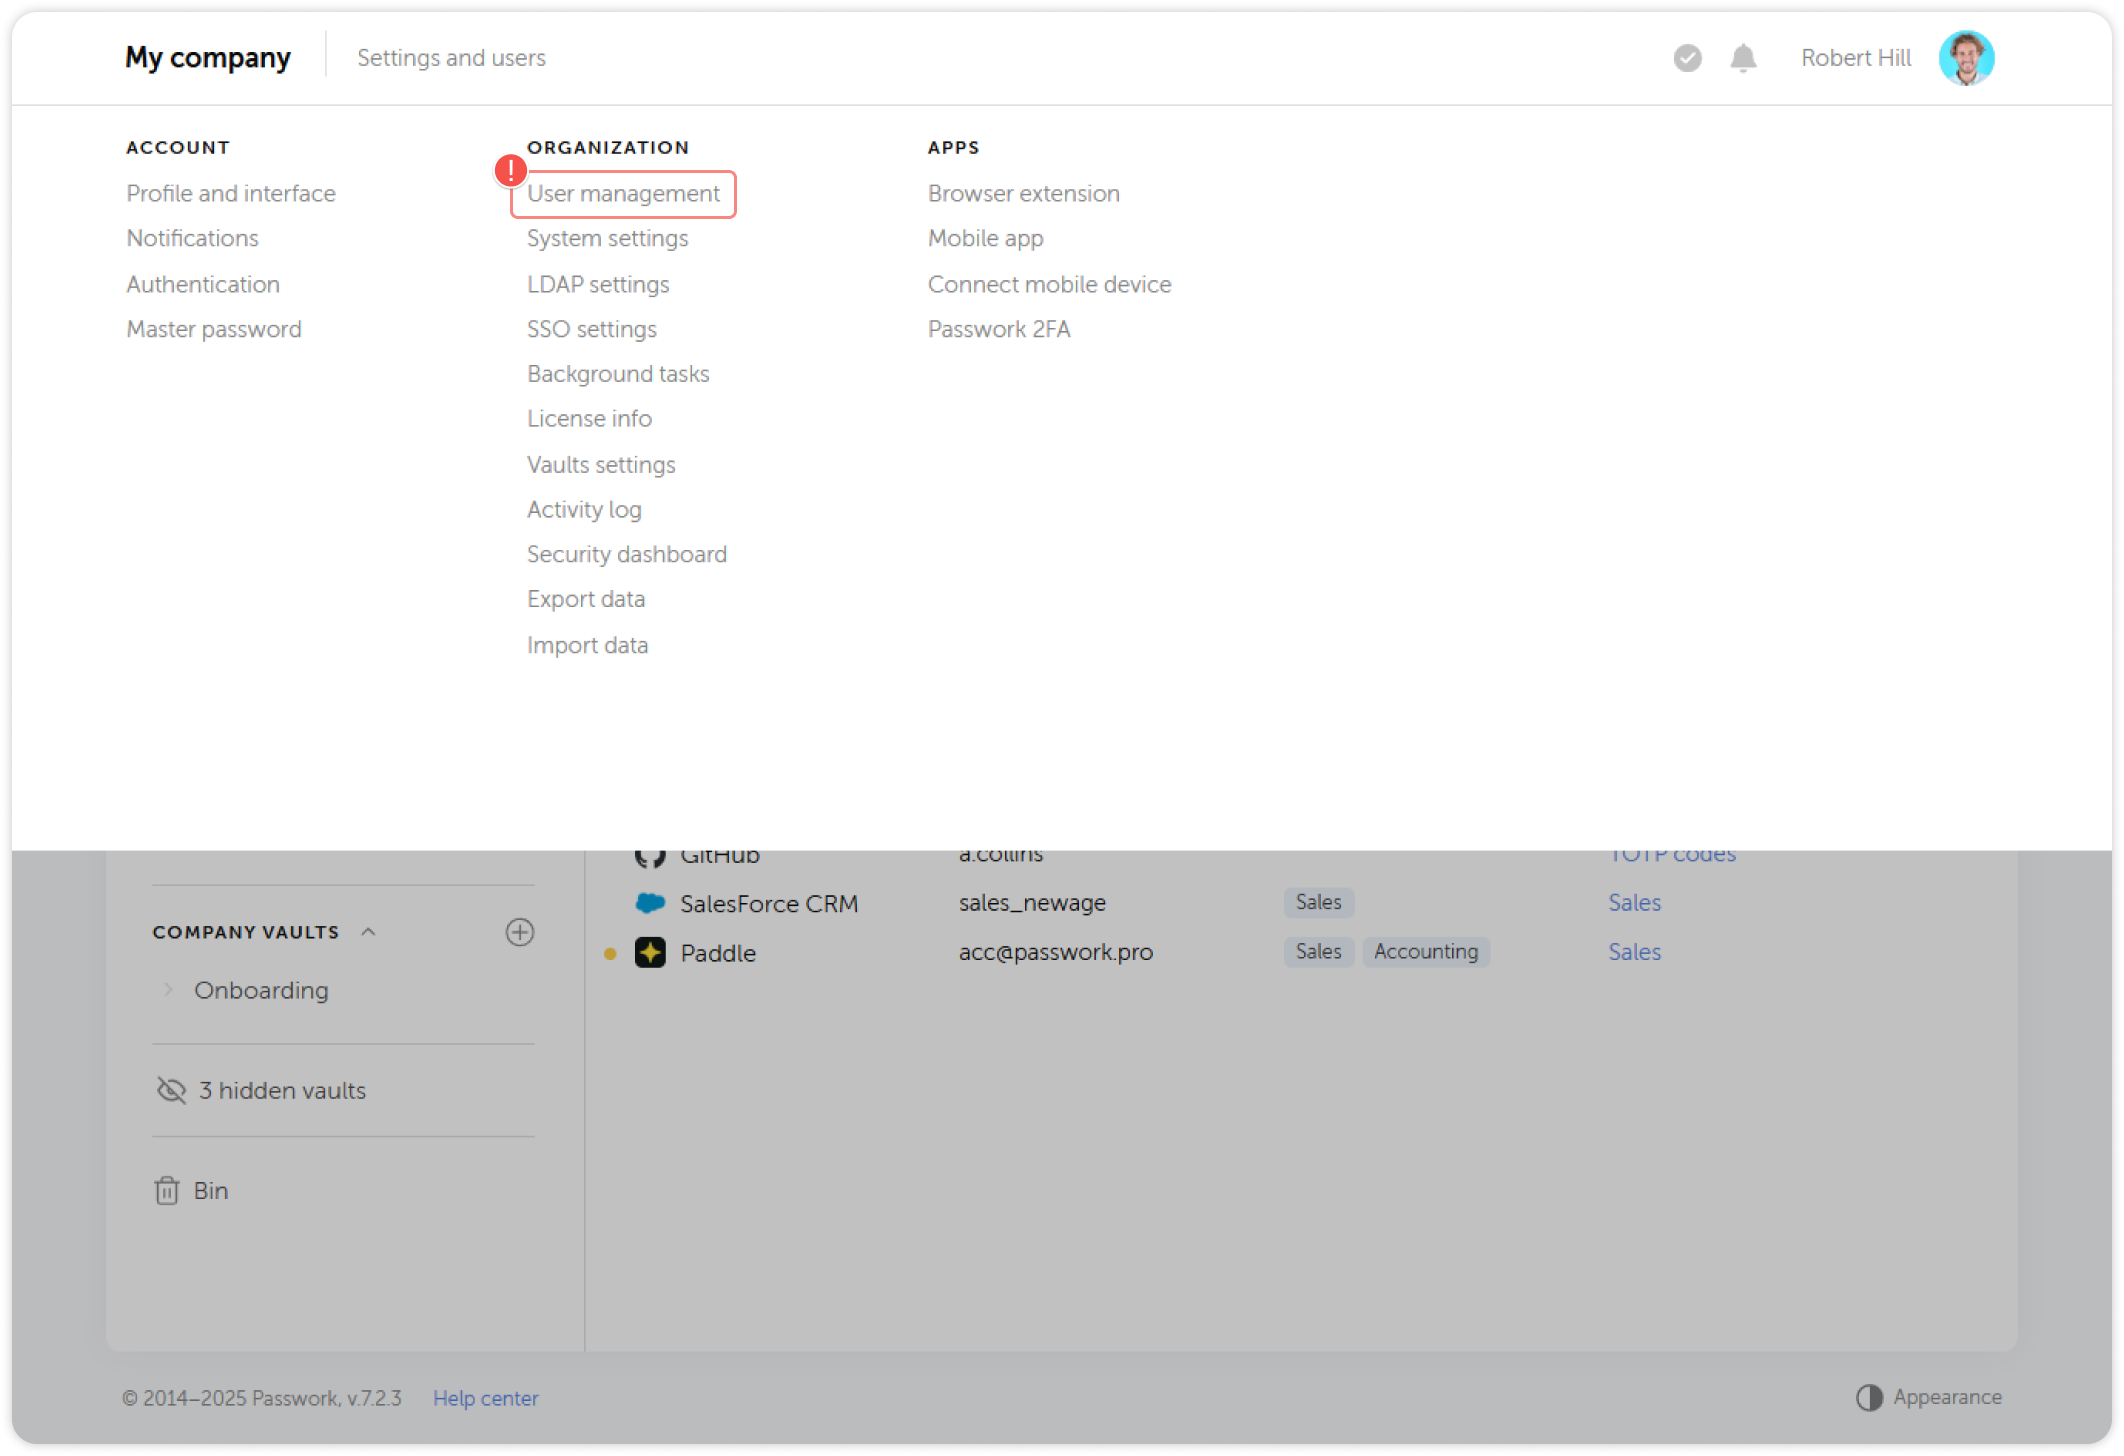
Task: Open the Bin via the trash icon
Action: pyautogui.click(x=167, y=1190)
